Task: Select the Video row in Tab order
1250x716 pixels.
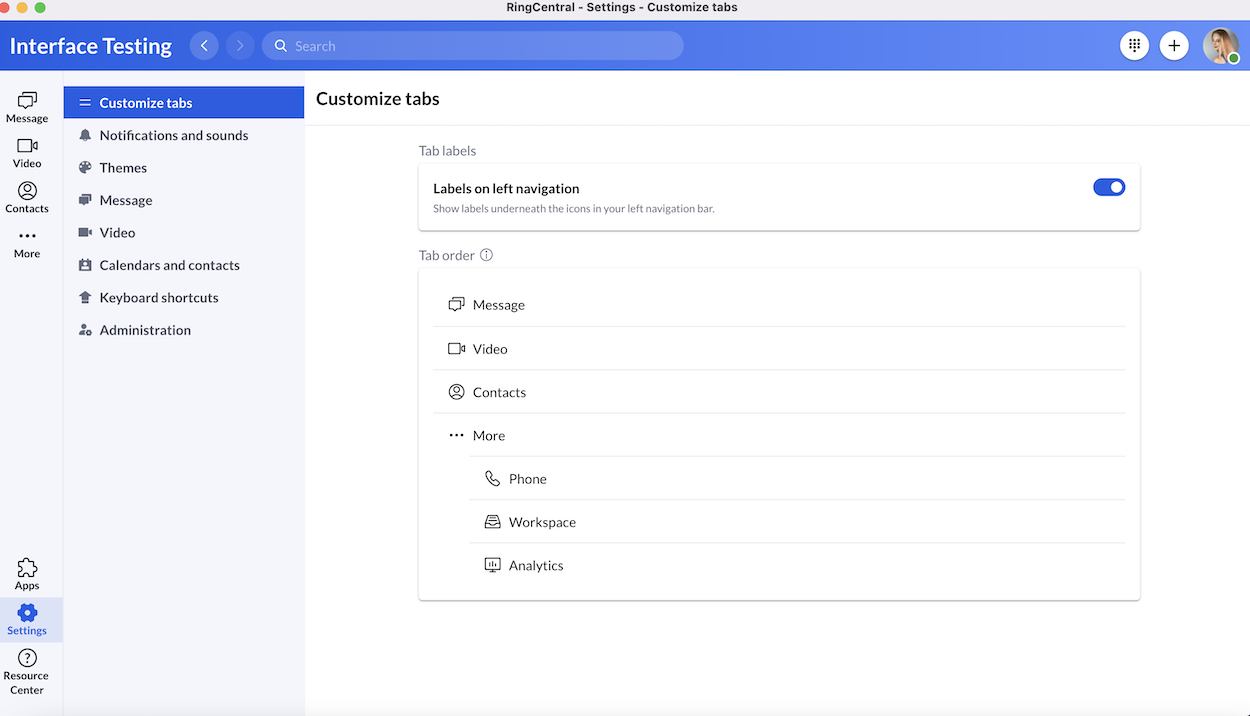Action: click(779, 349)
